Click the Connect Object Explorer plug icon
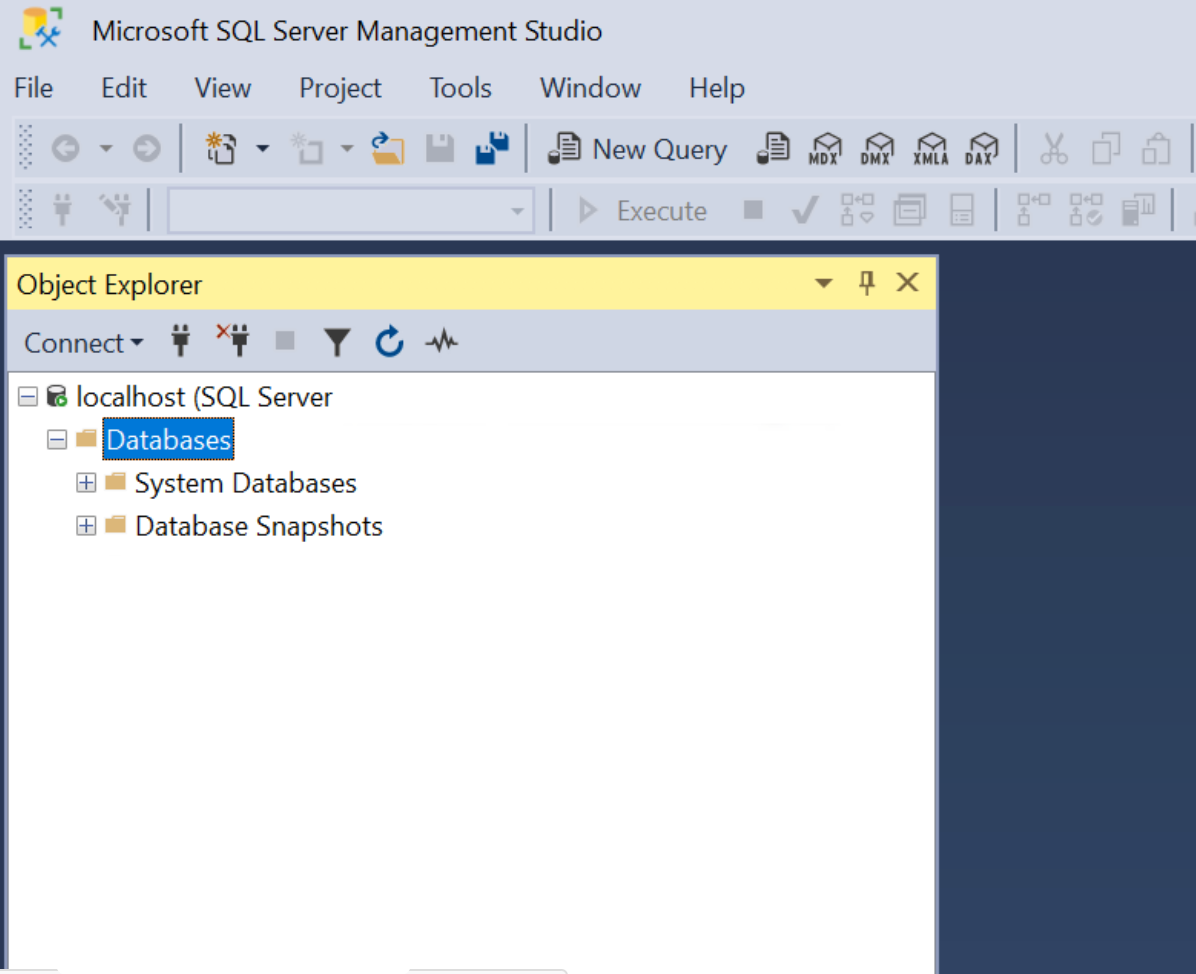The height and width of the screenshot is (974, 1196). [x=180, y=341]
